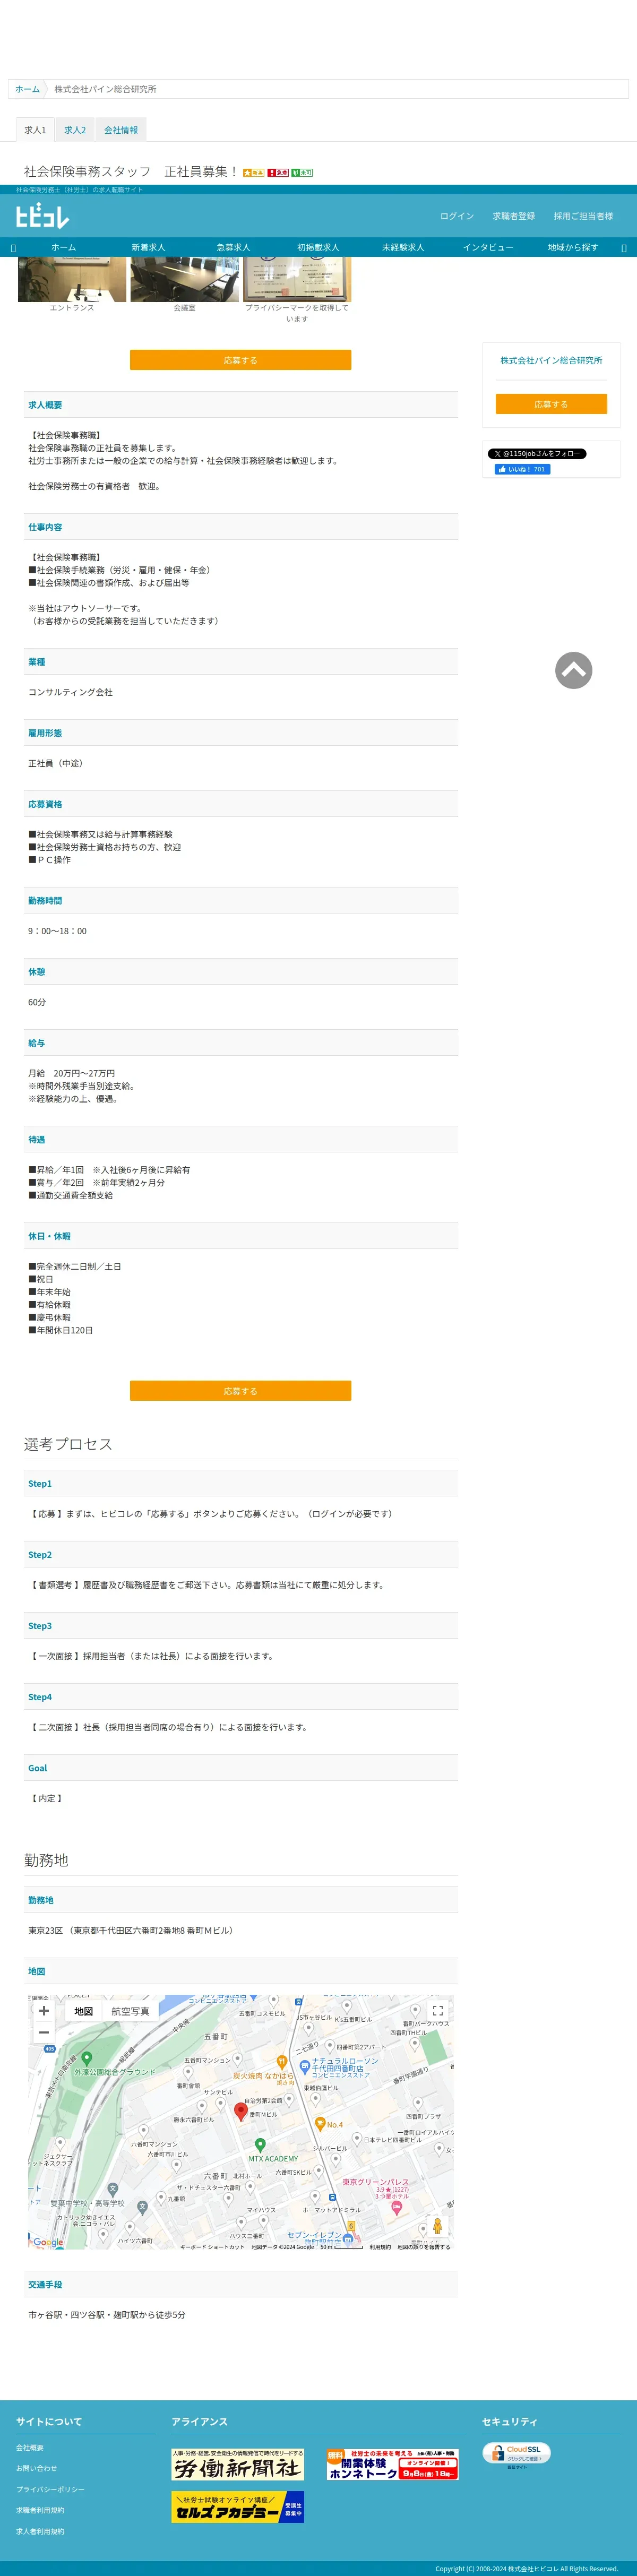This screenshot has height=2576, width=637.
Task: Switch map to 航空写真 view
Action: [130, 2011]
